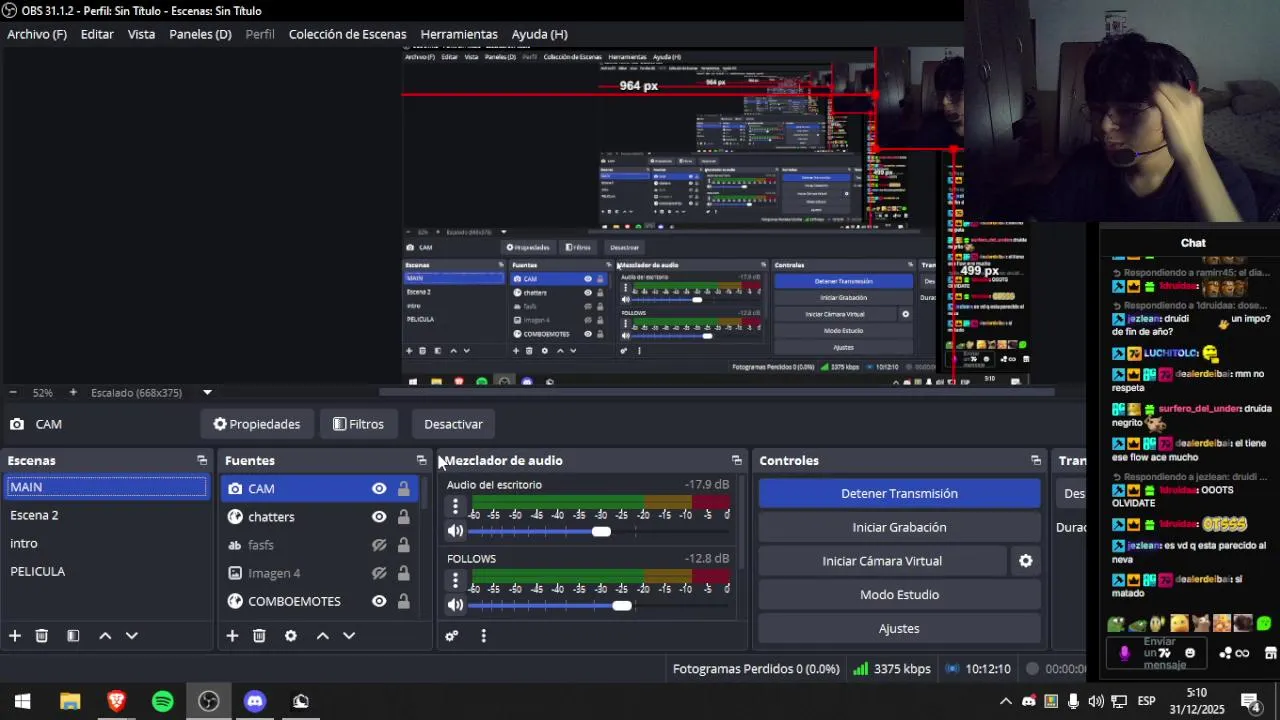The height and width of the screenshot is (720, 1280).
Task: Move source down in Fuentes toolbar
Action: point(349,636)
